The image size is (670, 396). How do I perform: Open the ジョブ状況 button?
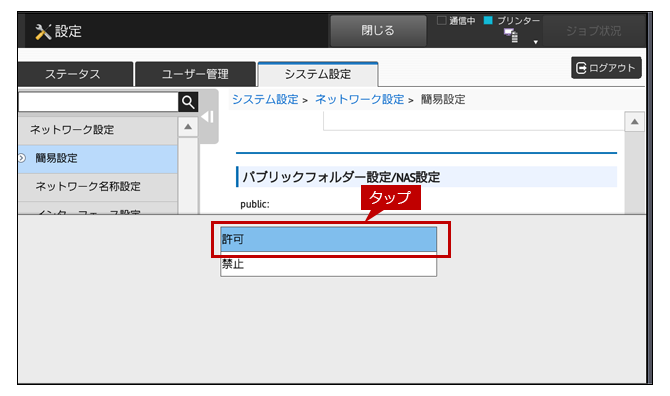click(594, 31)
